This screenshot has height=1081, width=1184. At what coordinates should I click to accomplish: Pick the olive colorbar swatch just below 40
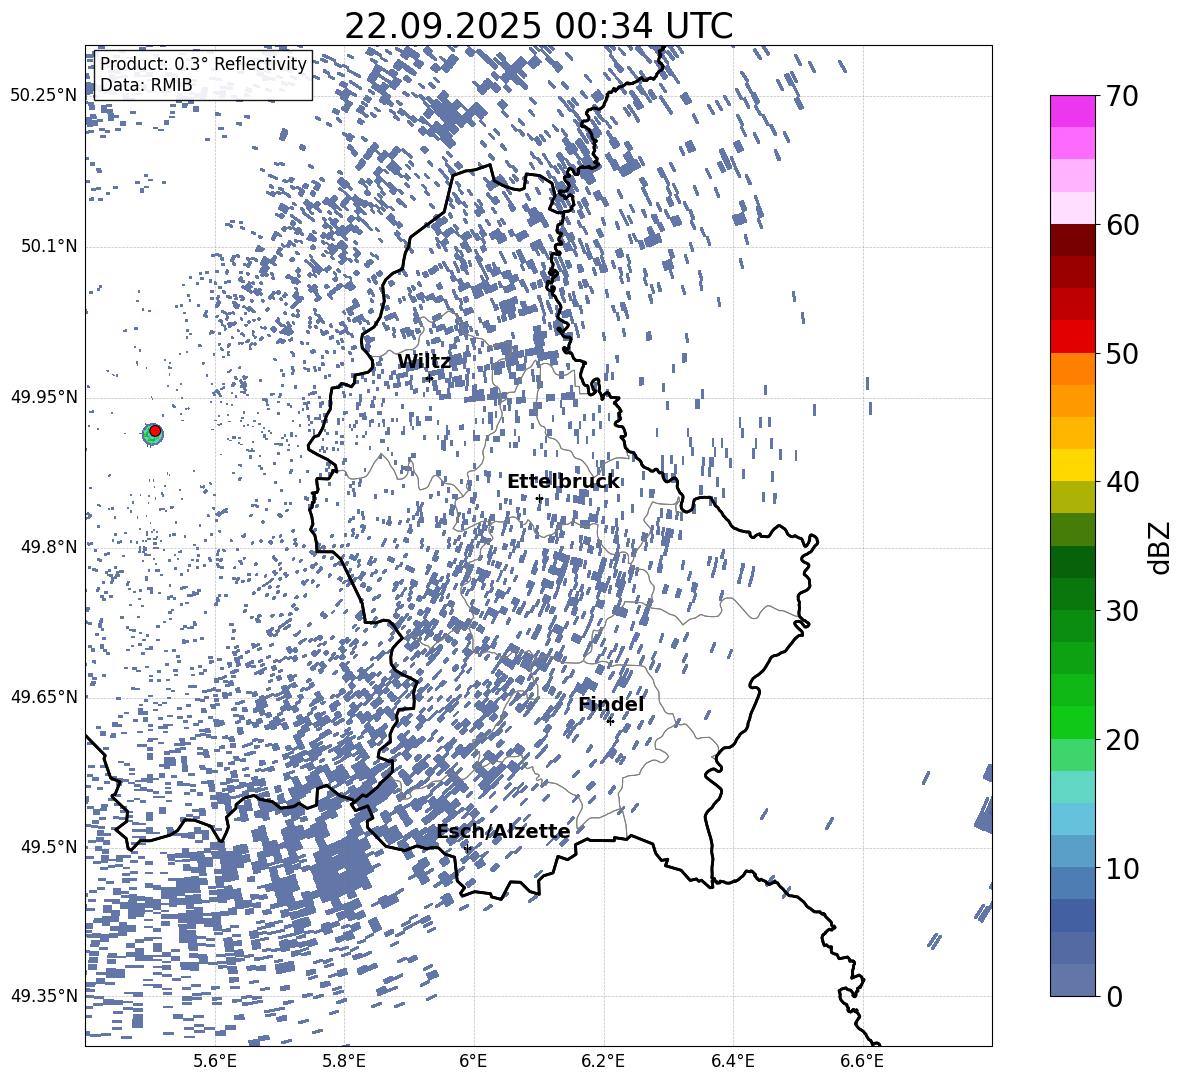(x=1073, y=497)
